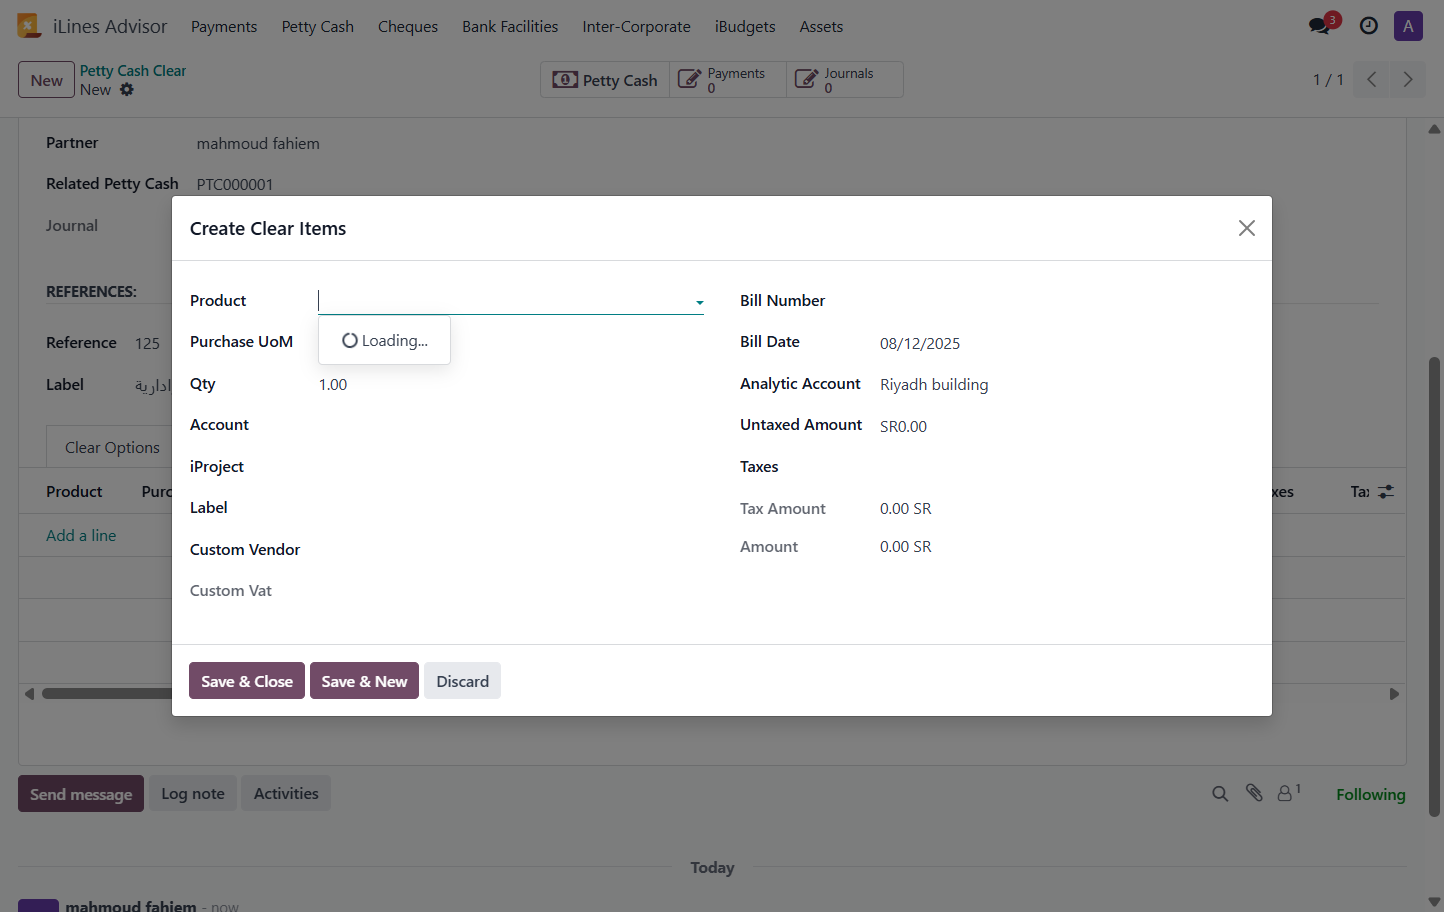Viewport: 1444px width, 912px height.
Task: Click the search messages magnifier icon
Action: point(1220,794)
